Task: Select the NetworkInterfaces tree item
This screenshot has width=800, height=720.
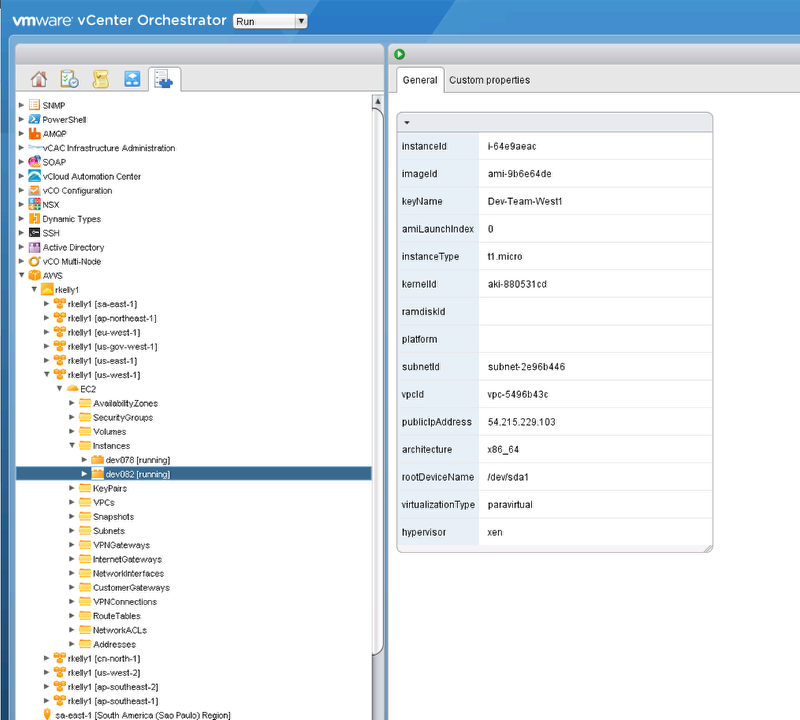Action: (129, 574)
